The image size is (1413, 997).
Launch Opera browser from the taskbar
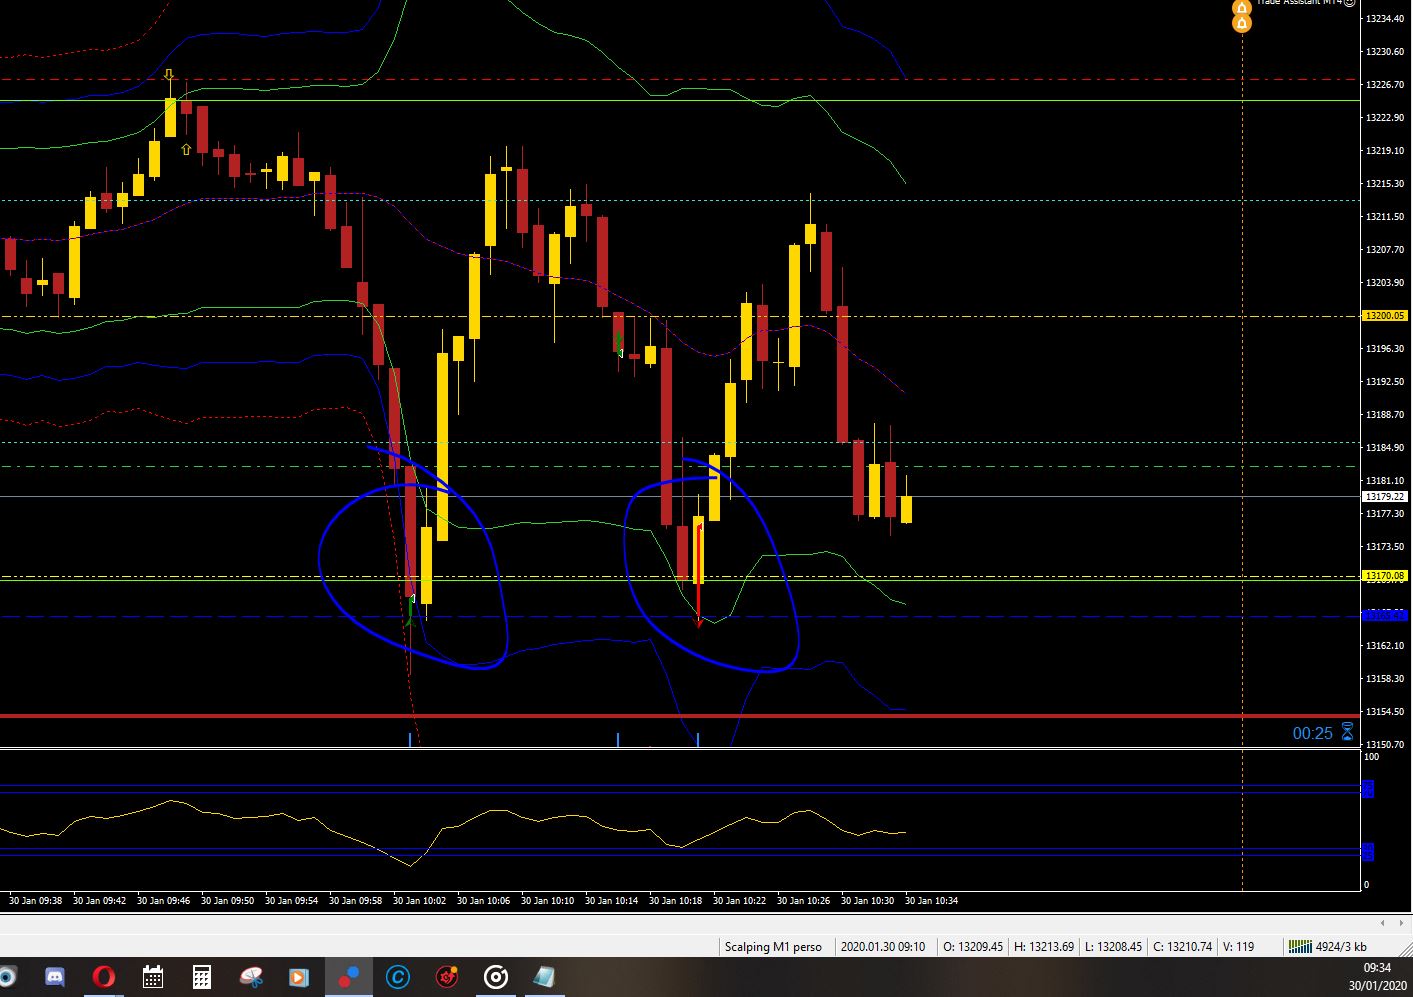tap(103, 977)
